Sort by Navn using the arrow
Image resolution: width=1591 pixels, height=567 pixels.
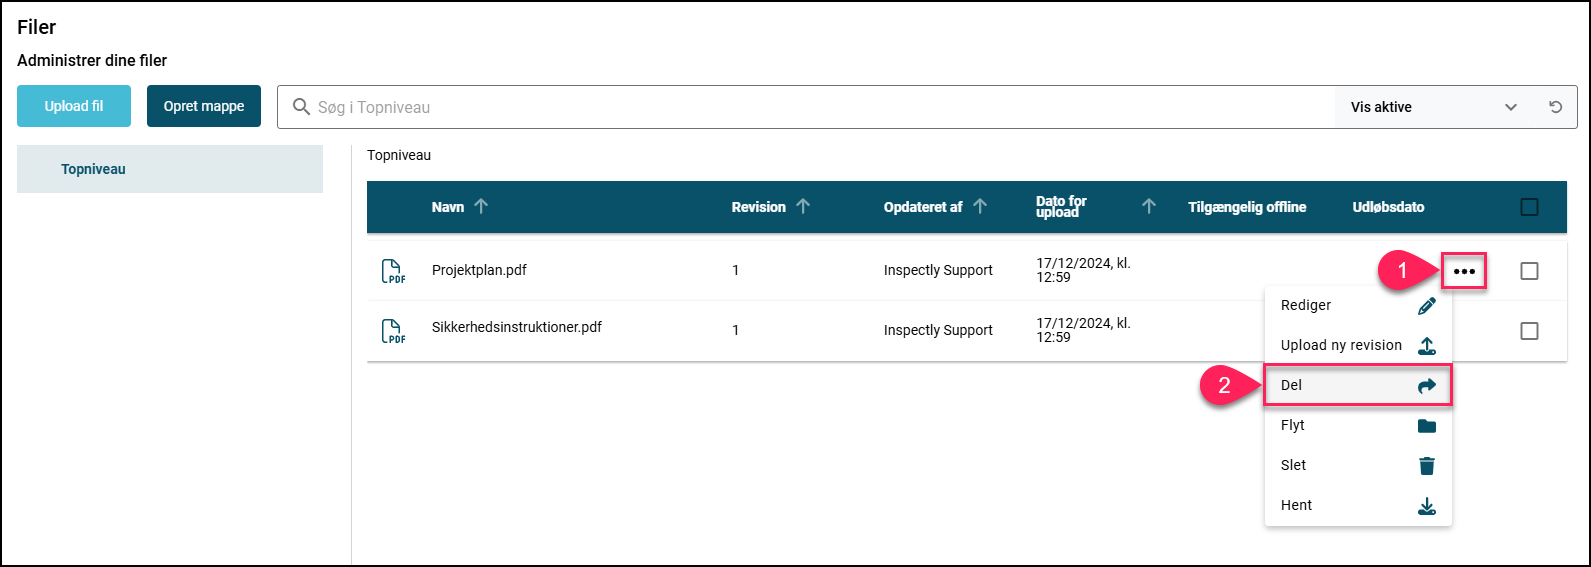pyautogui.click(x=481, y=206)
